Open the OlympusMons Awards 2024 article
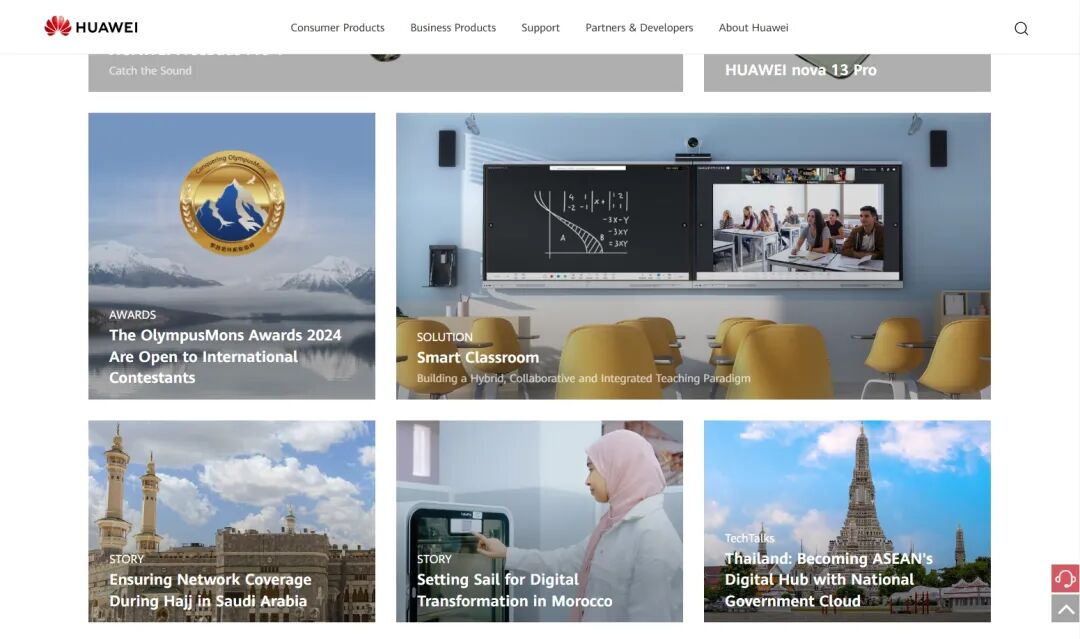The height and width of the screenshot is (639, 1080). pos(225,356)
